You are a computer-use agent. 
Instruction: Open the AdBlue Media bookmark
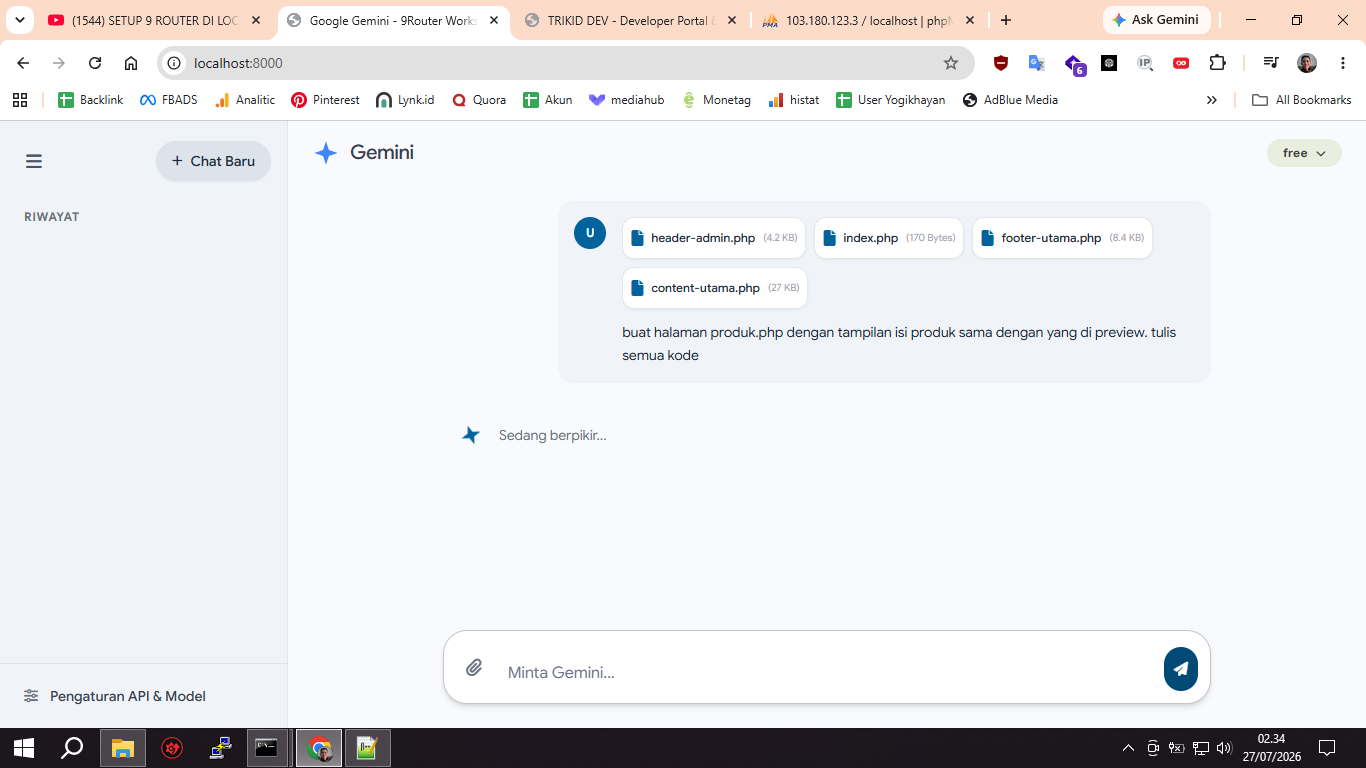tap(1010, 100)
